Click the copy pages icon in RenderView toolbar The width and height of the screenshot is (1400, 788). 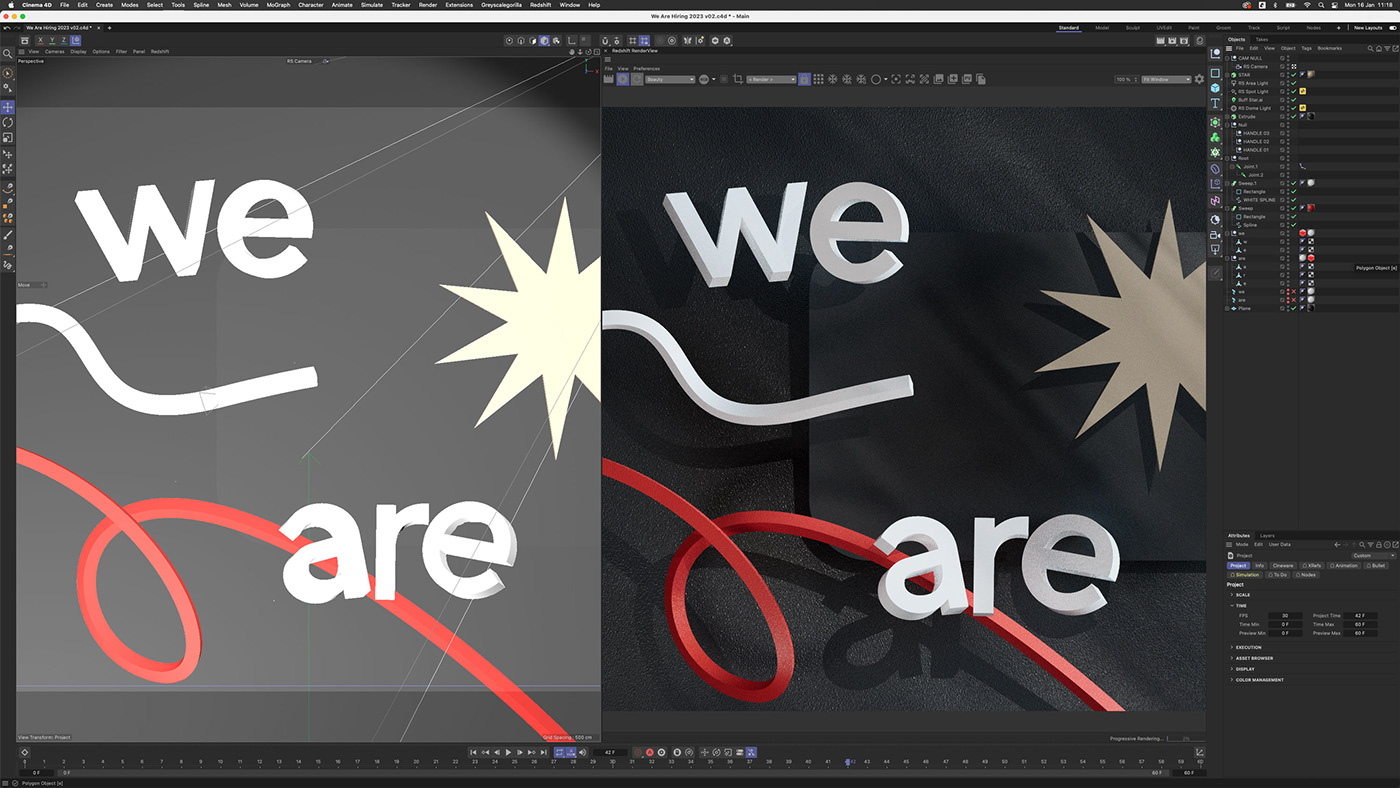tap(981, 79)
